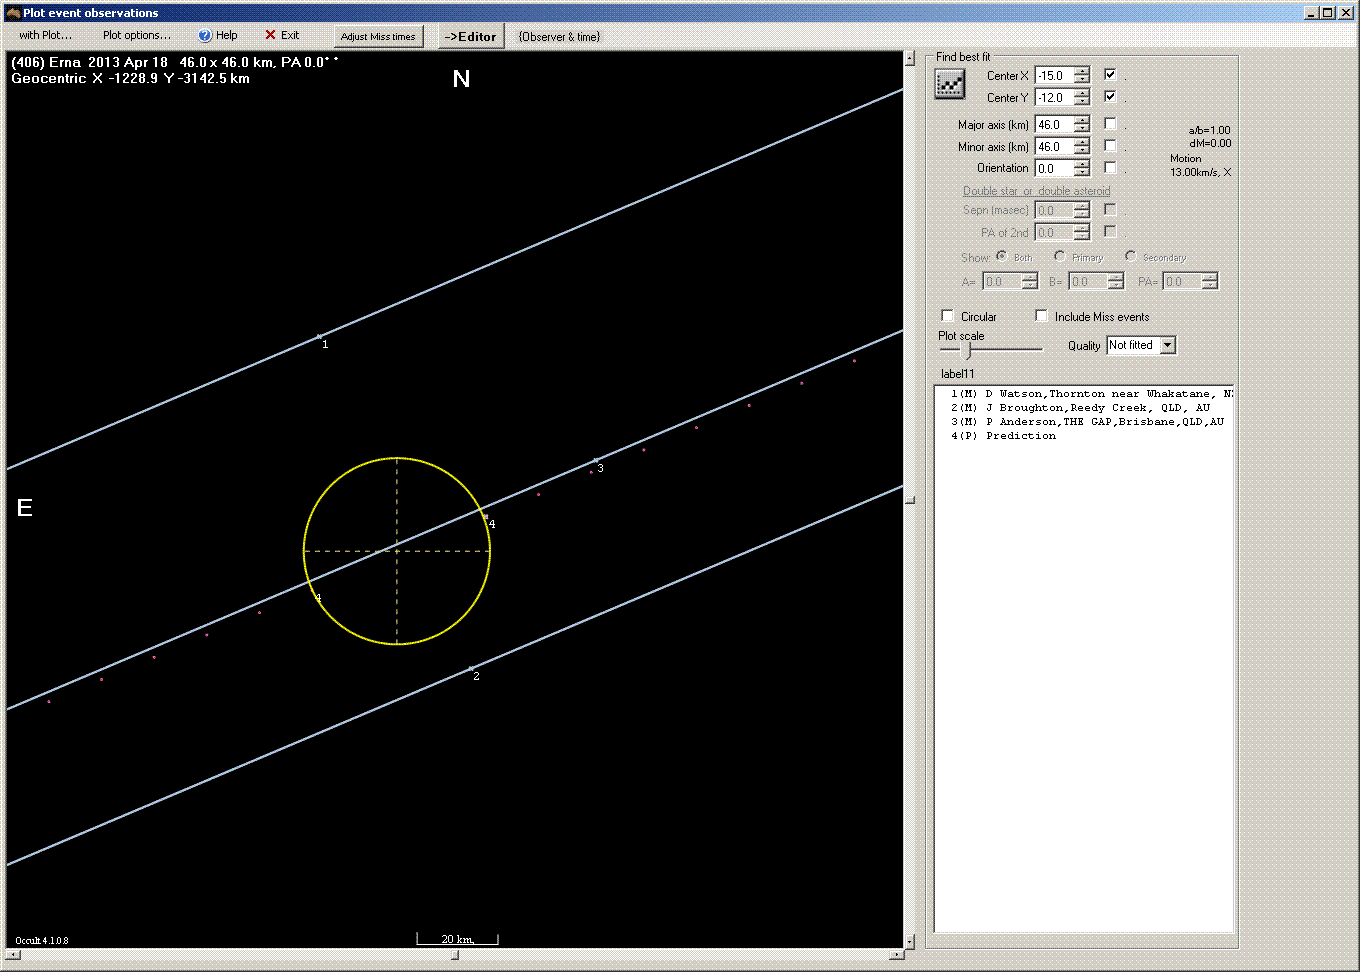Enable the Major axis fit checkbox
The image size is (1360, 972).
1110,124
